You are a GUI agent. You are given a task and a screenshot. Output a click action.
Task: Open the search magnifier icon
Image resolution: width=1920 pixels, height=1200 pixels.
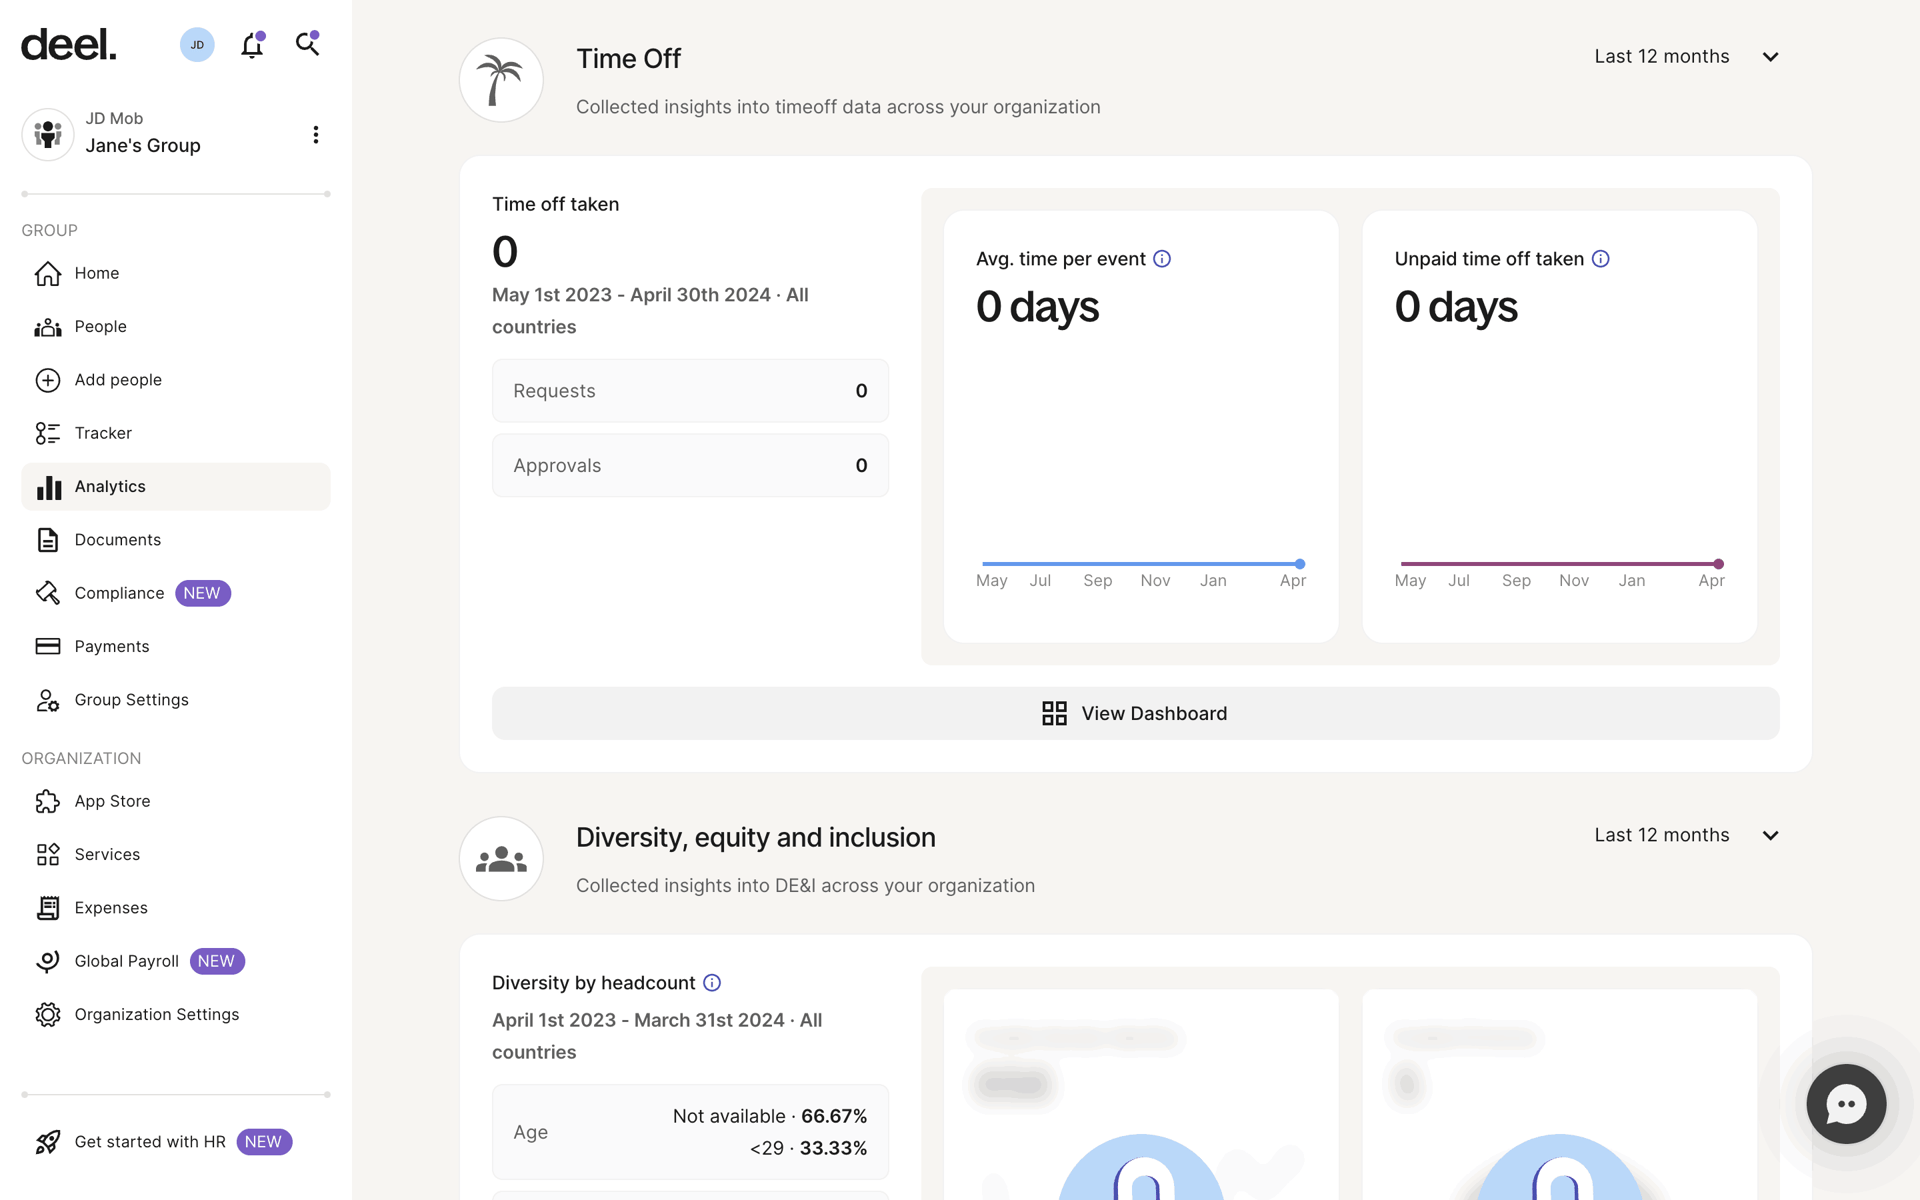pos(307,43)
